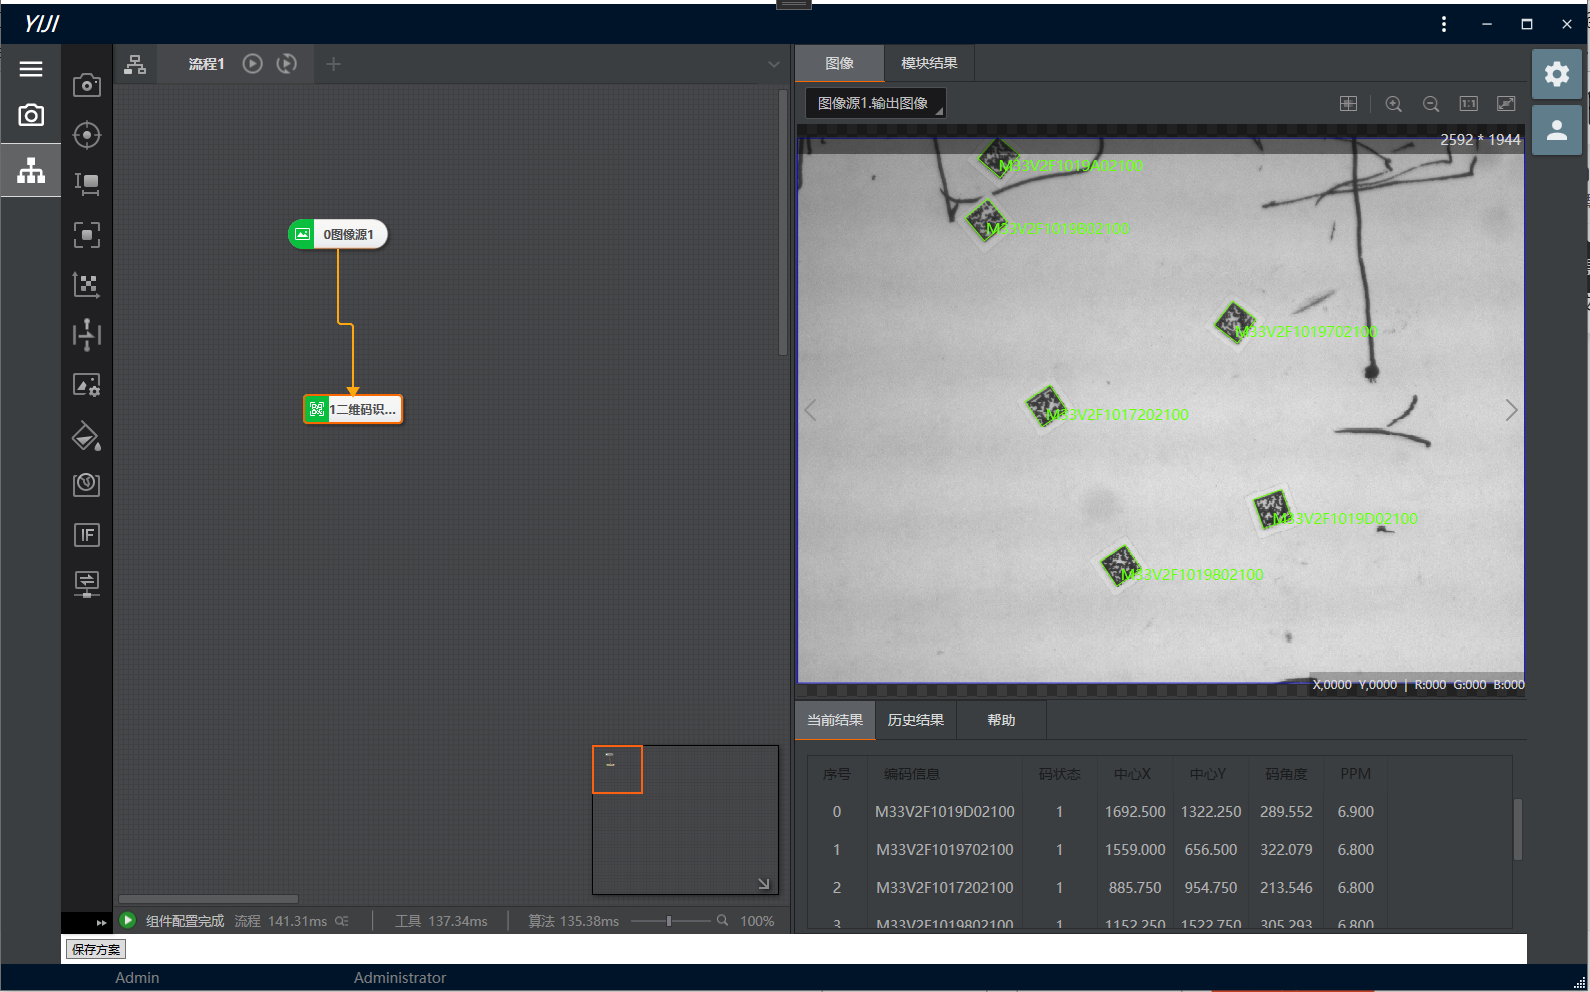Zoom out on the image
This screenshot has height=992, width=1590.
point(1431,104)
